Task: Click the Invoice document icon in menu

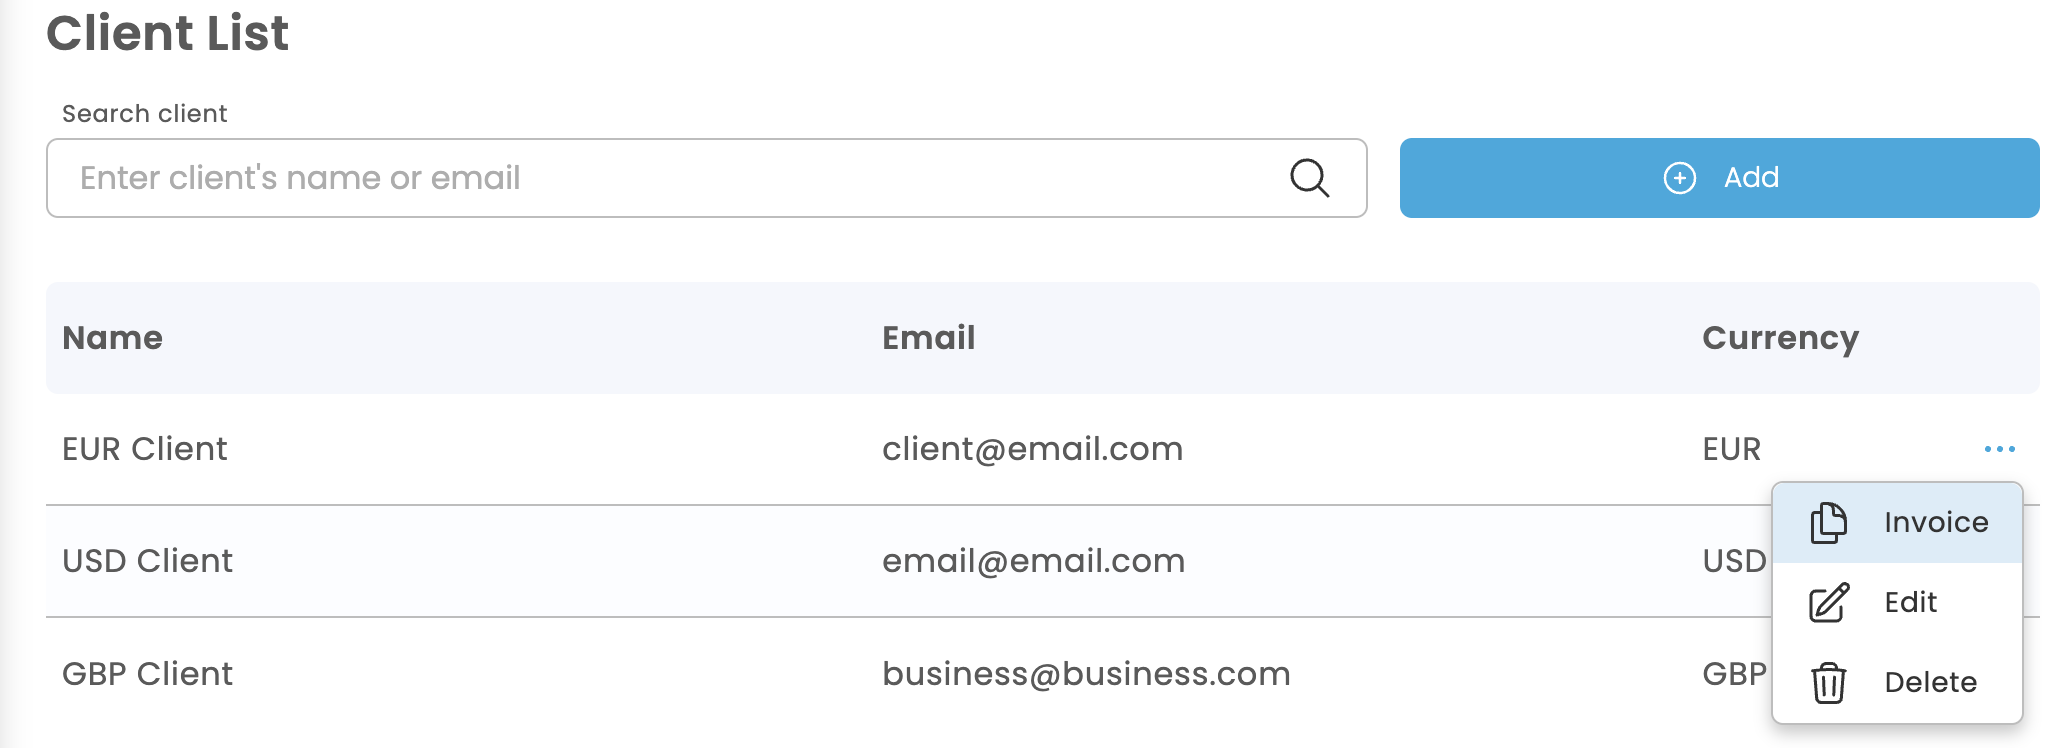Action: (x=1828, y=523)
